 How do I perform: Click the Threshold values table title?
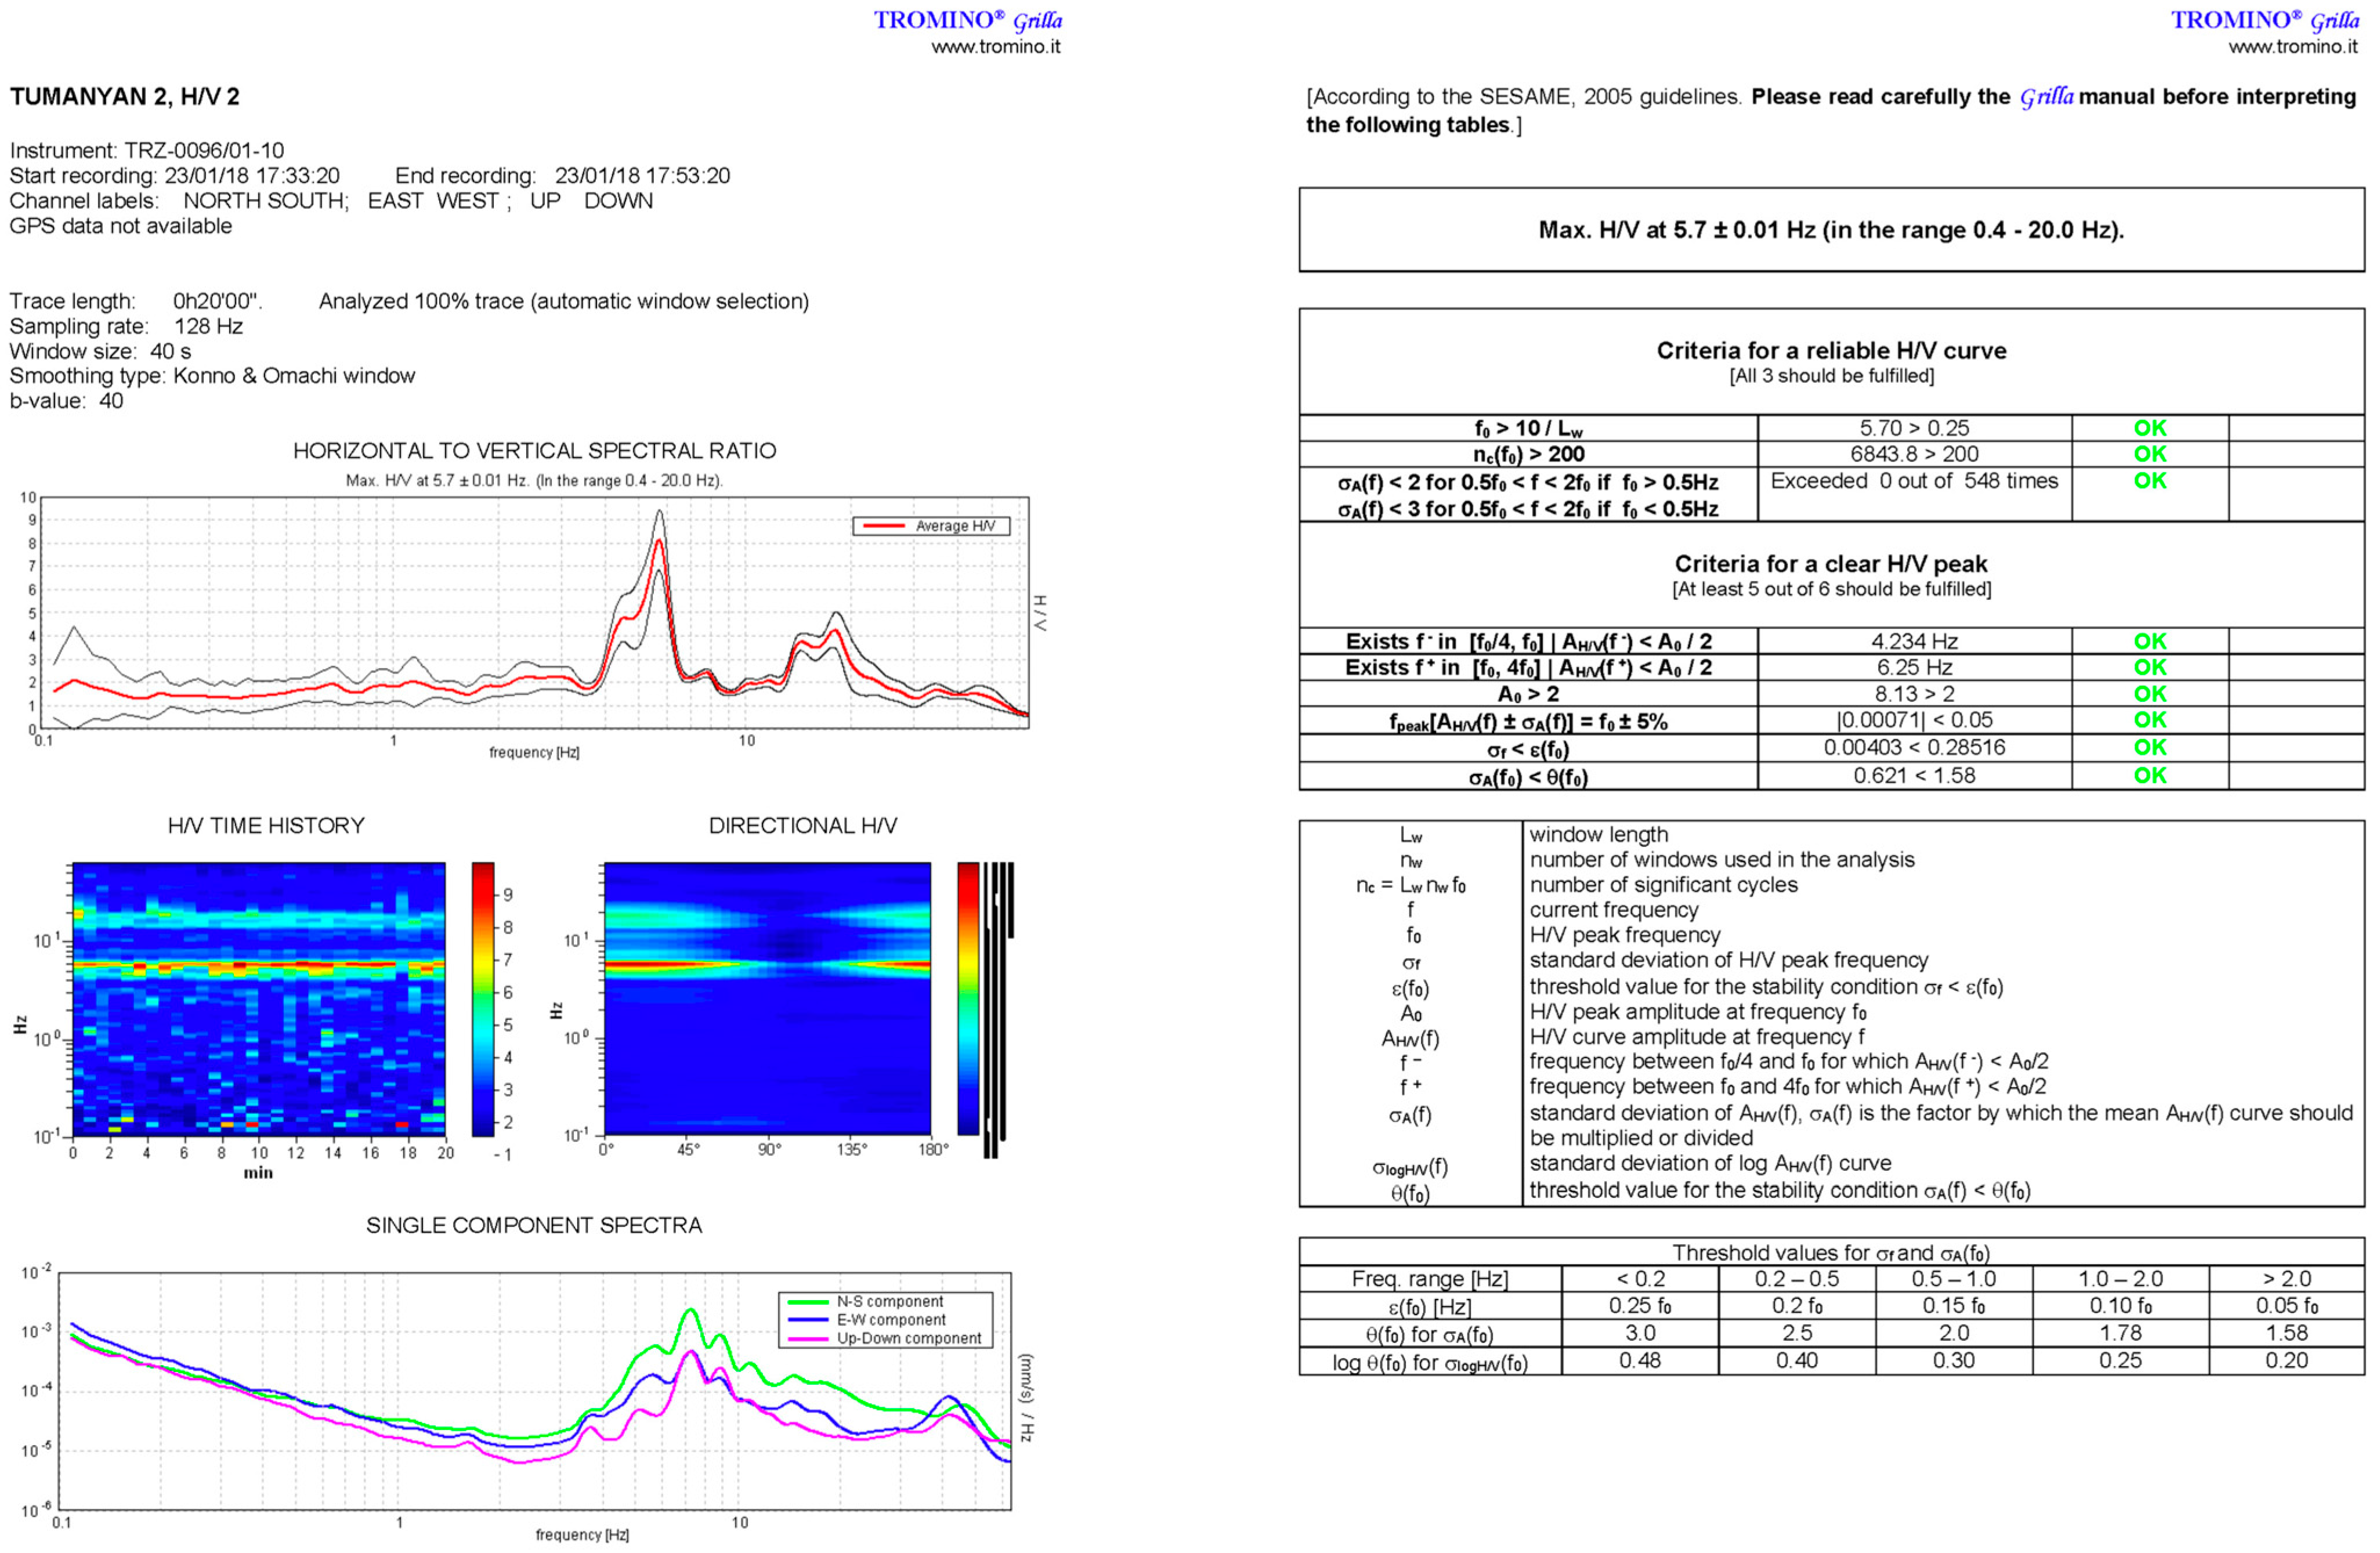(x=1831, y=1253)
